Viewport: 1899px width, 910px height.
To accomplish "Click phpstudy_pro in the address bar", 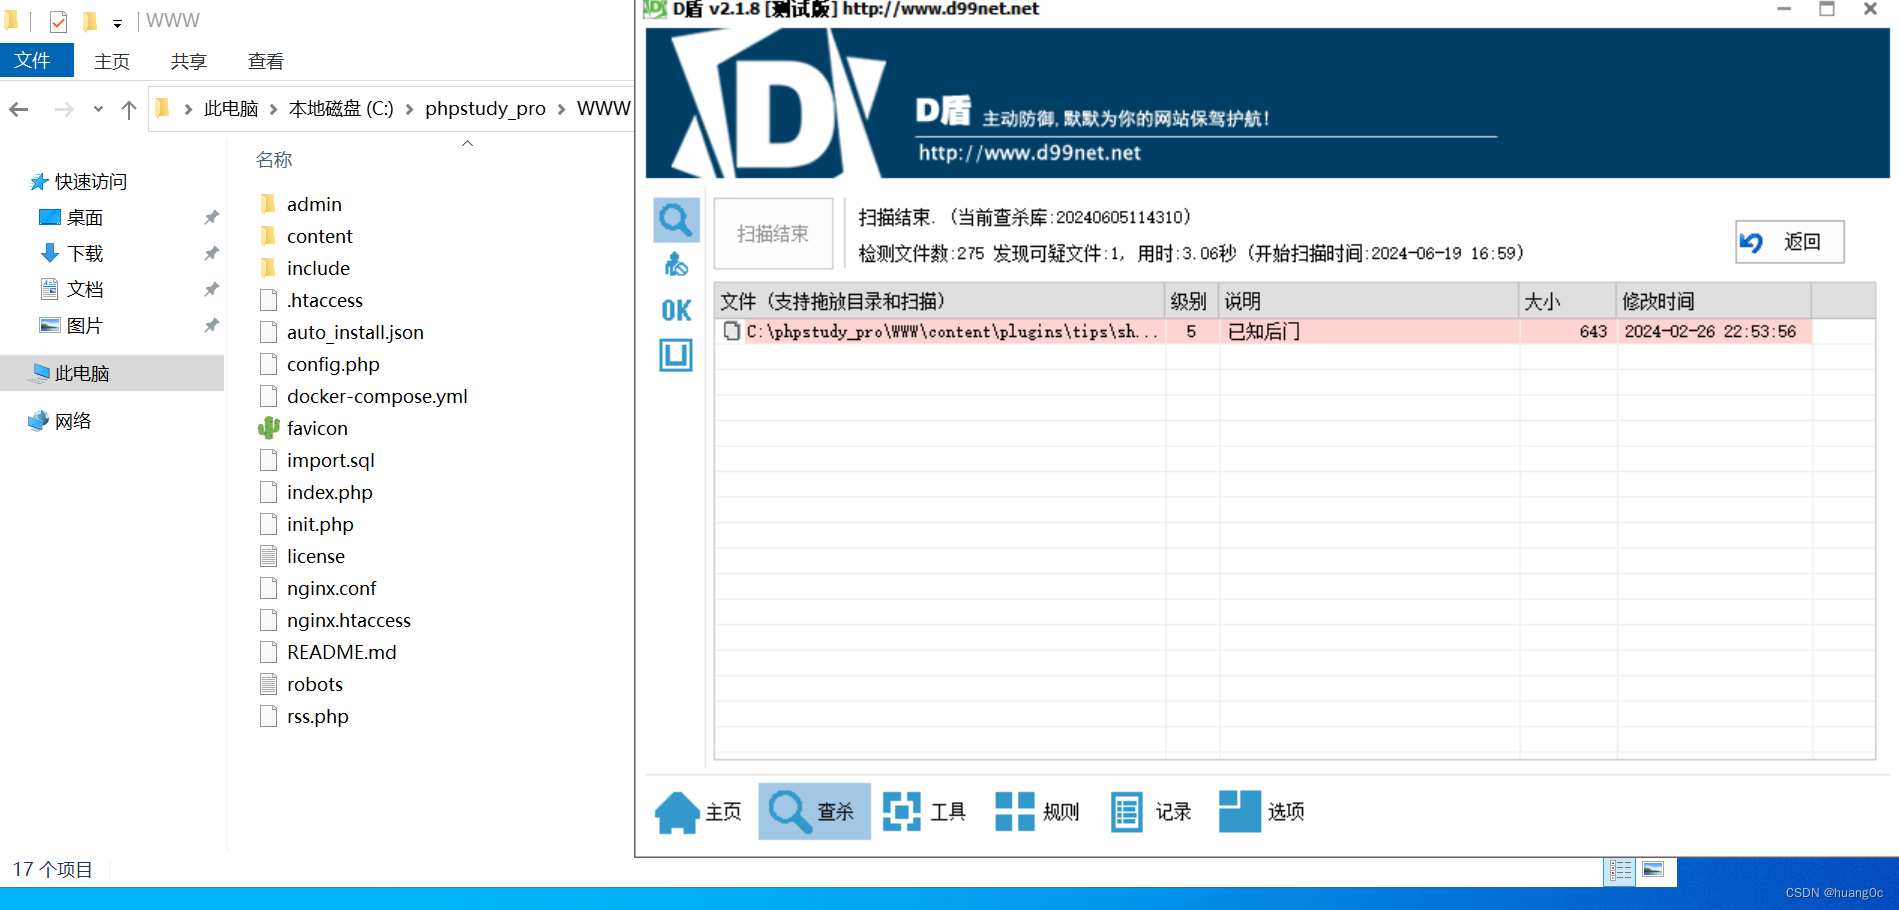I will tap(485, 109).
